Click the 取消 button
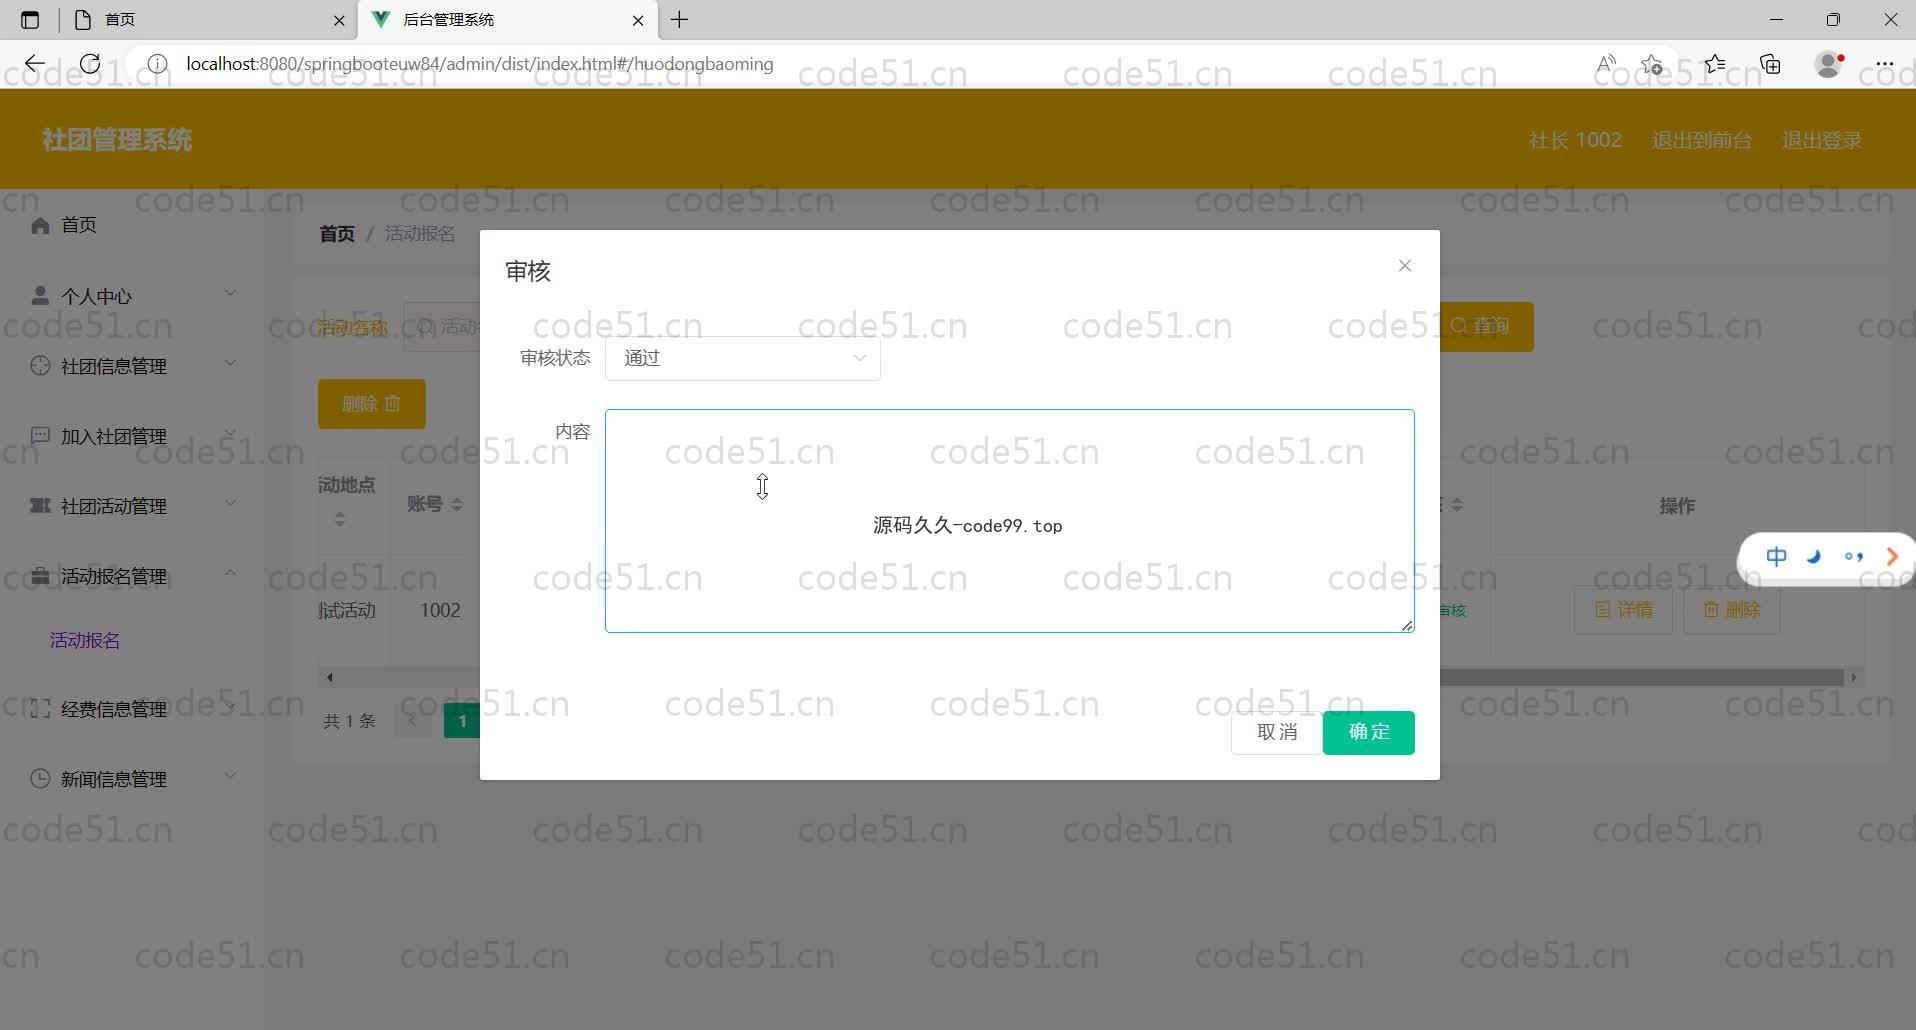The height and width of the screenshot is (1030, 1916). (1277, 732)
